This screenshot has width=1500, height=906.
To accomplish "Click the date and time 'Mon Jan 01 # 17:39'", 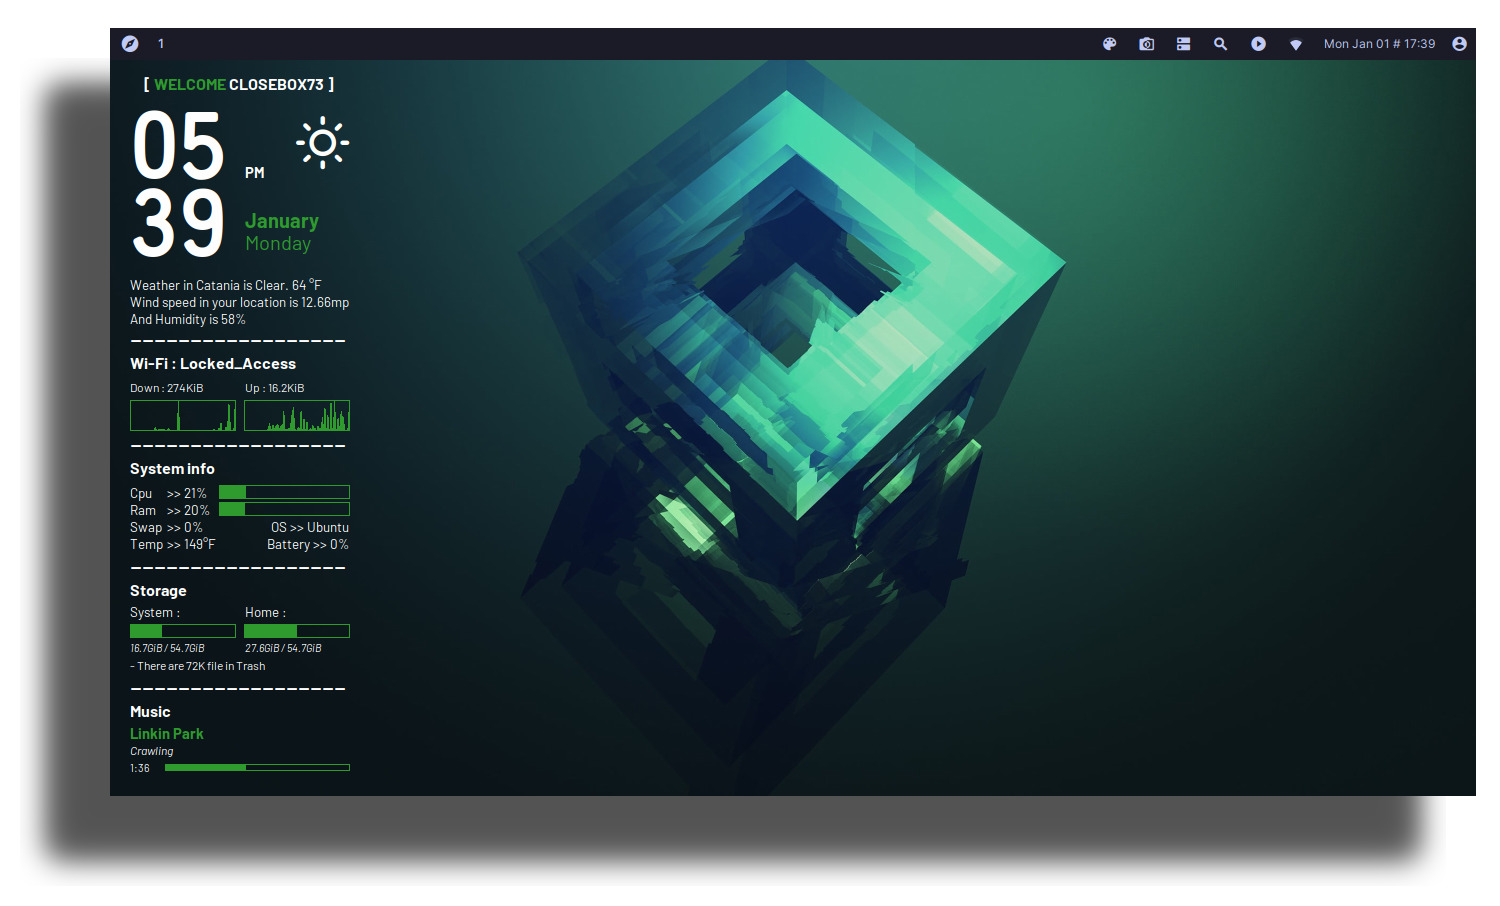I will [1379, 44].
